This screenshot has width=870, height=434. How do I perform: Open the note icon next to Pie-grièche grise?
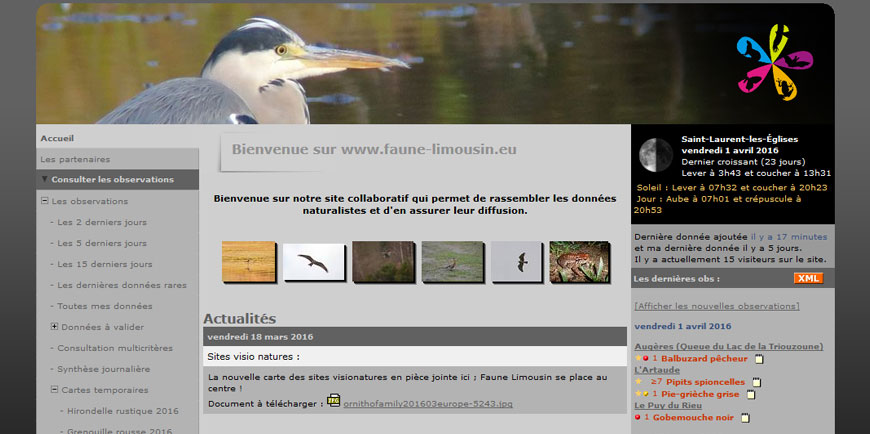(x=751, y=395)
